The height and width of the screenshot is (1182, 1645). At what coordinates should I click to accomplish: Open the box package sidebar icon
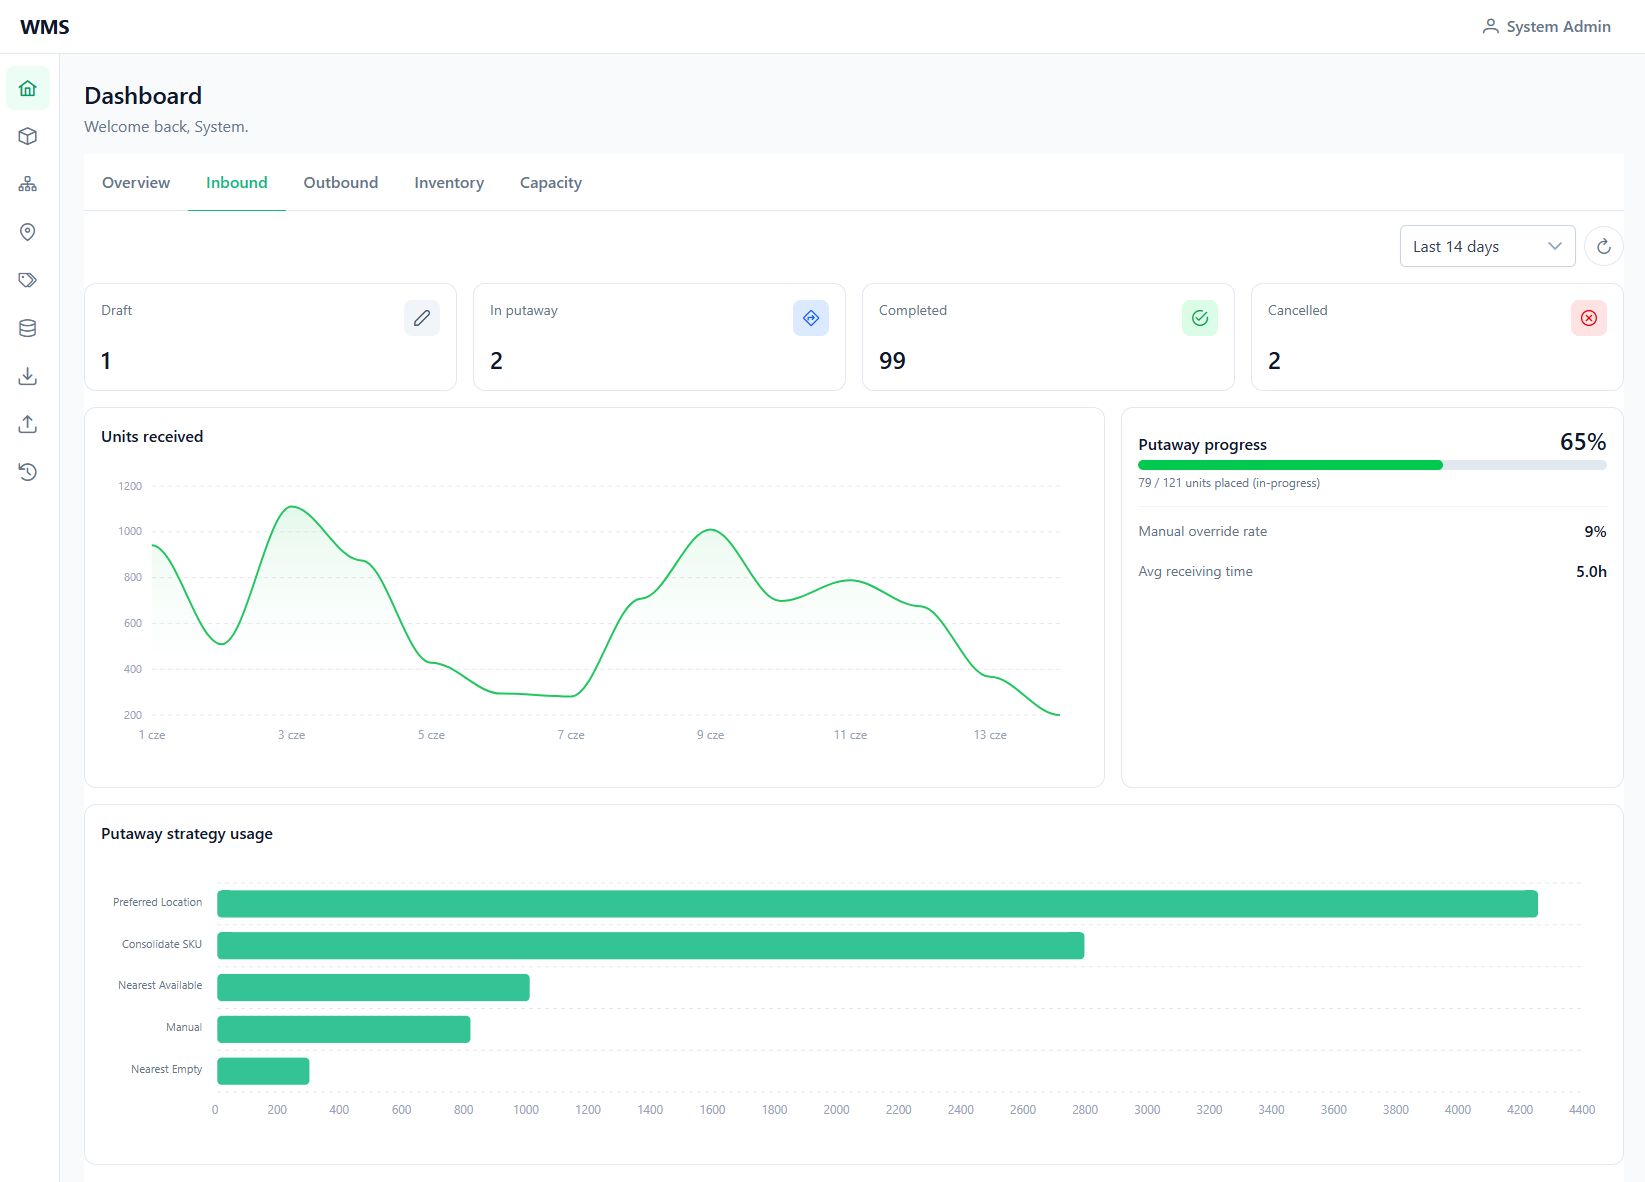tap(28, 136)
